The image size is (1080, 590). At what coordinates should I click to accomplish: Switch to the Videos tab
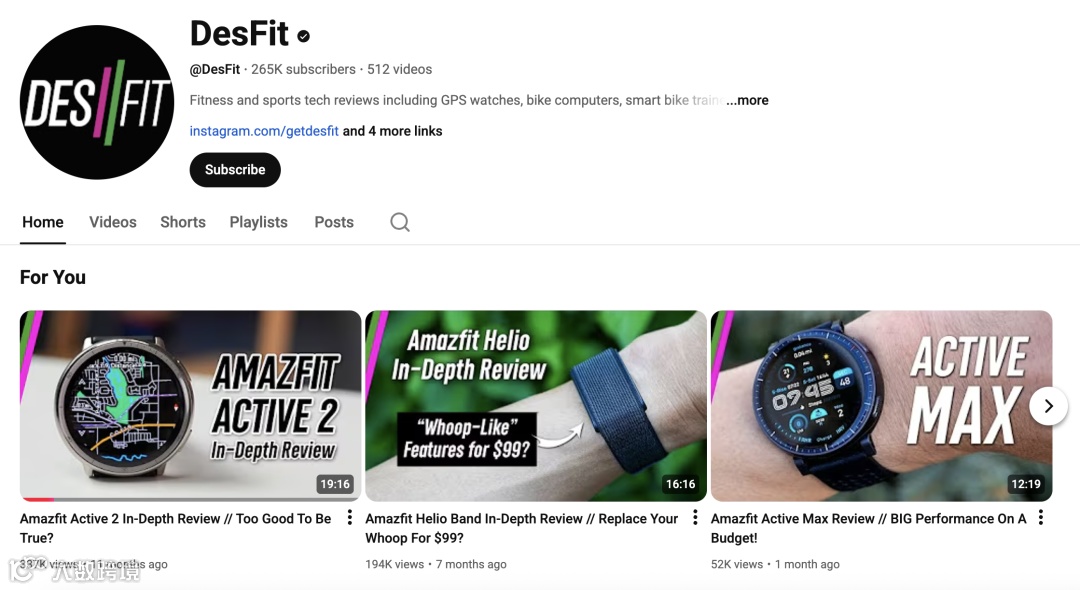click(x=113, y=222)
